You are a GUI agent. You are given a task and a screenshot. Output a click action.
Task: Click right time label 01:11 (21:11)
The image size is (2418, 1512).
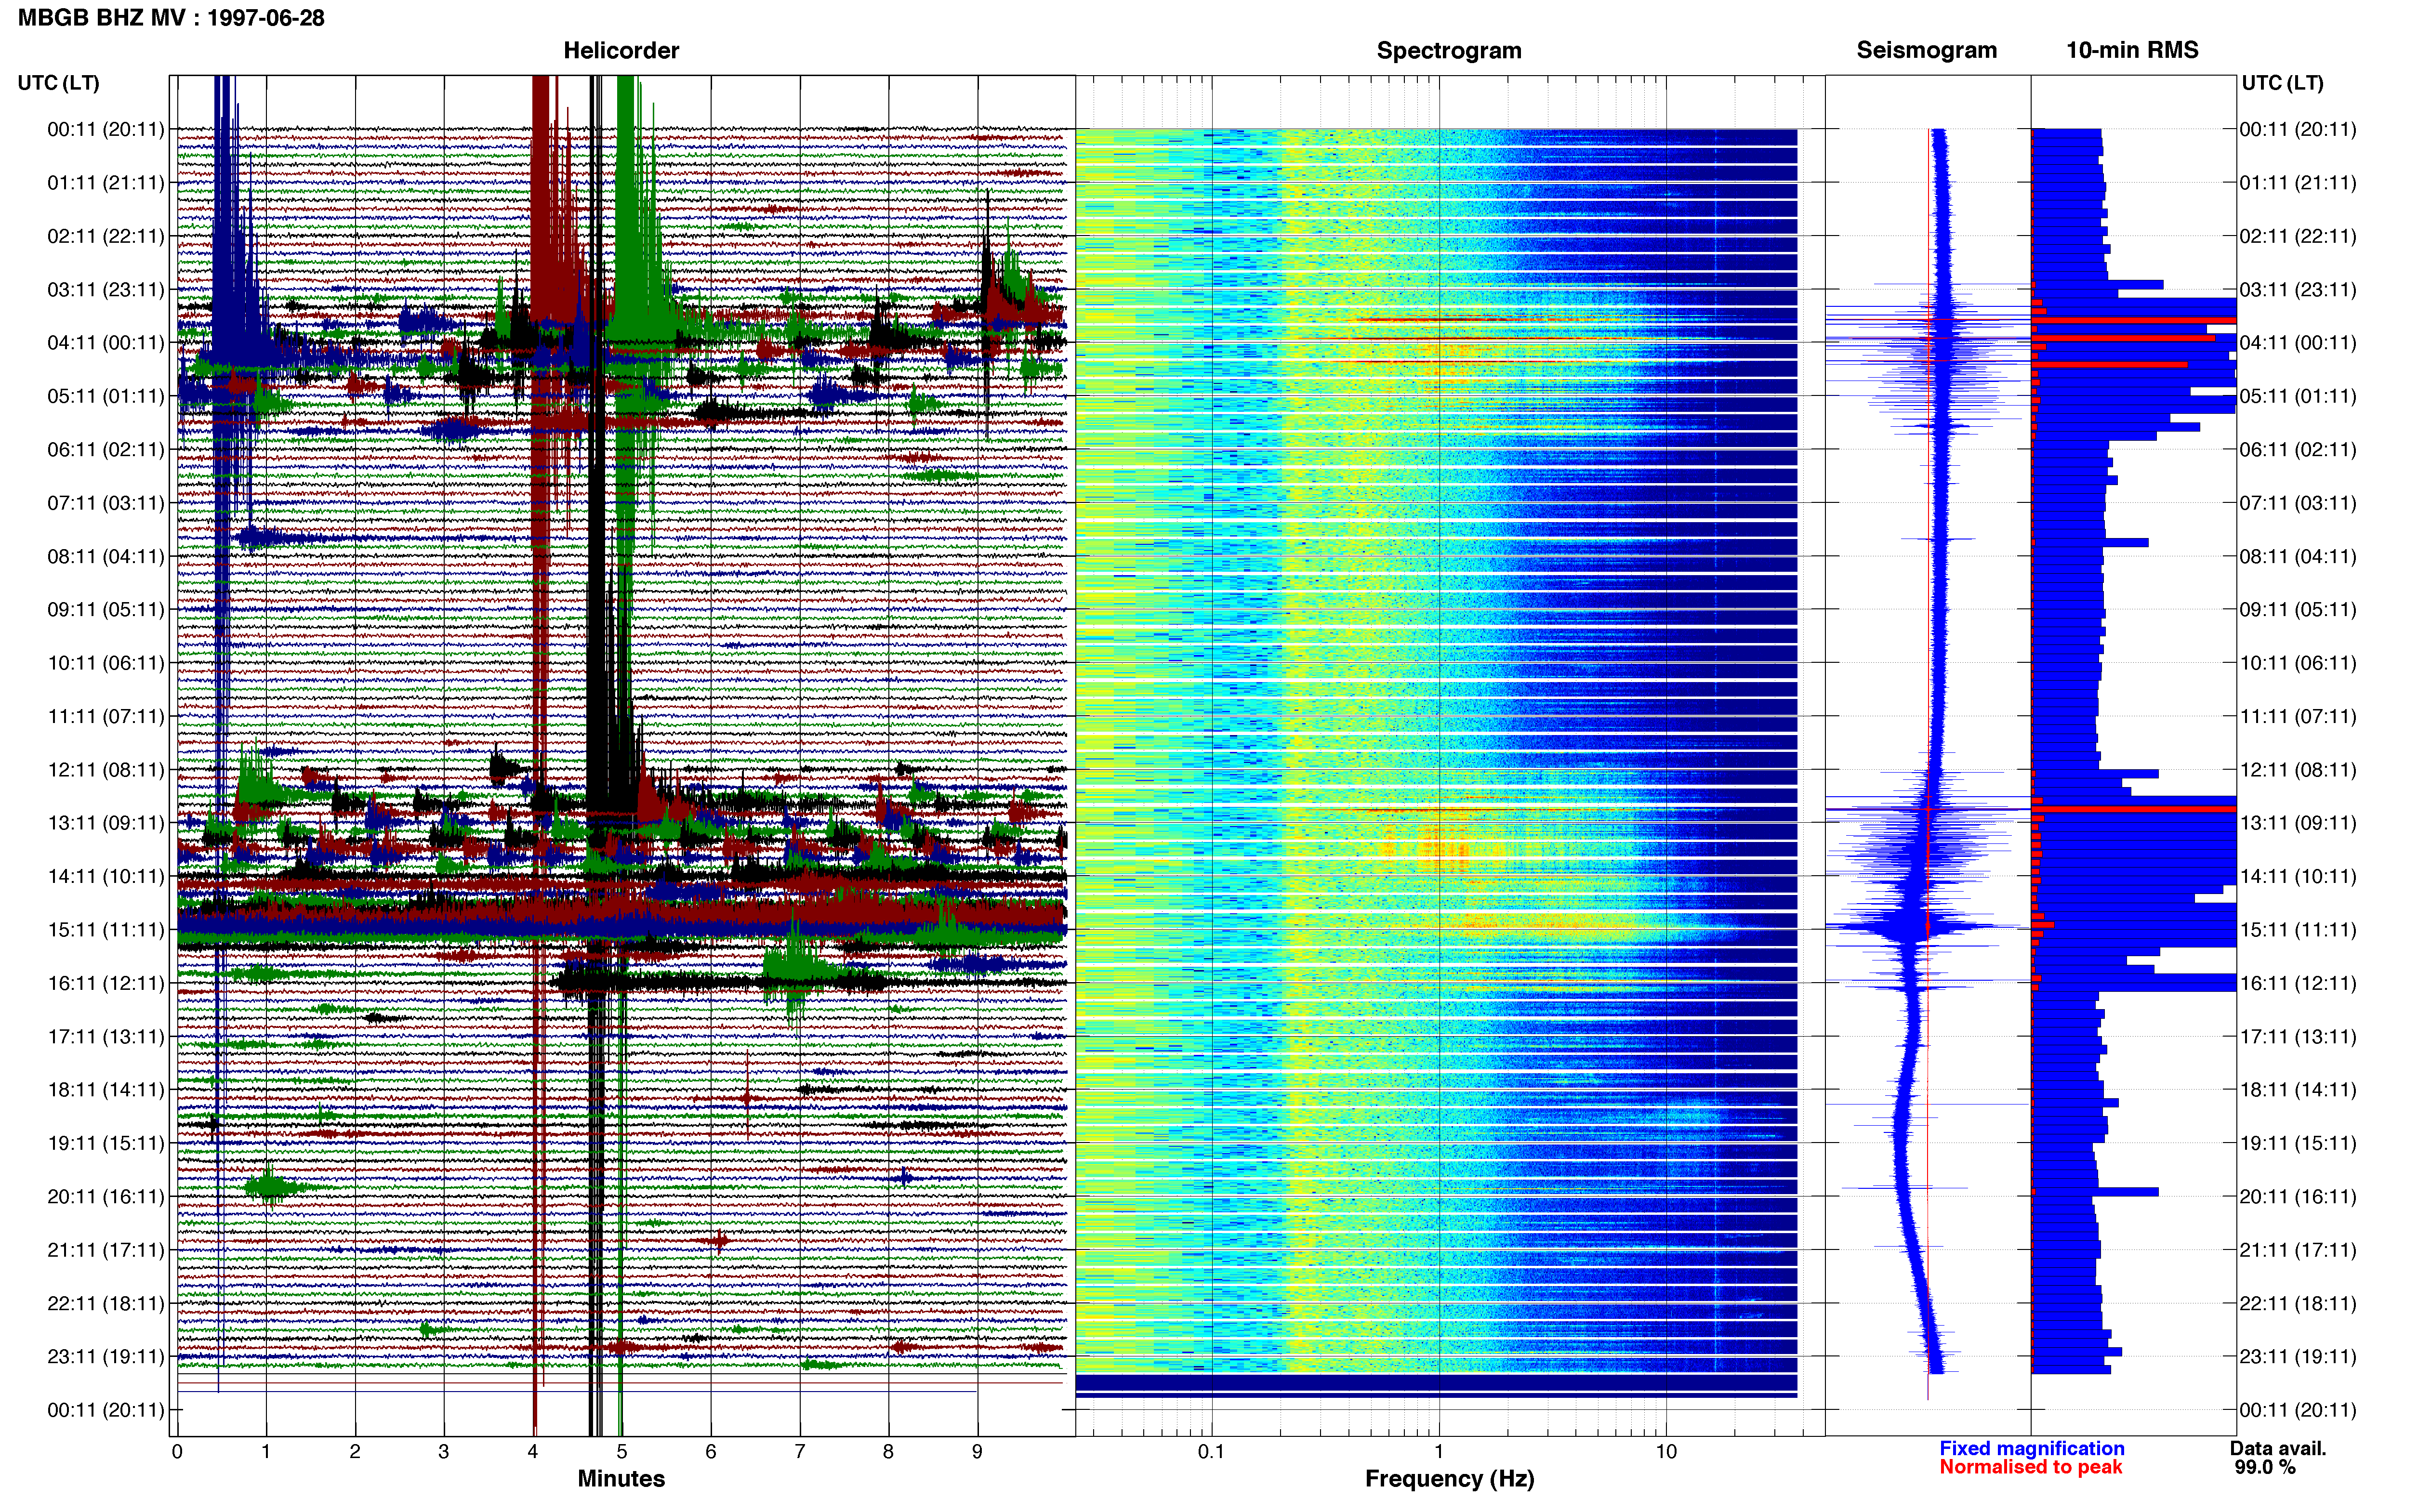click(x=2298, y=183)
